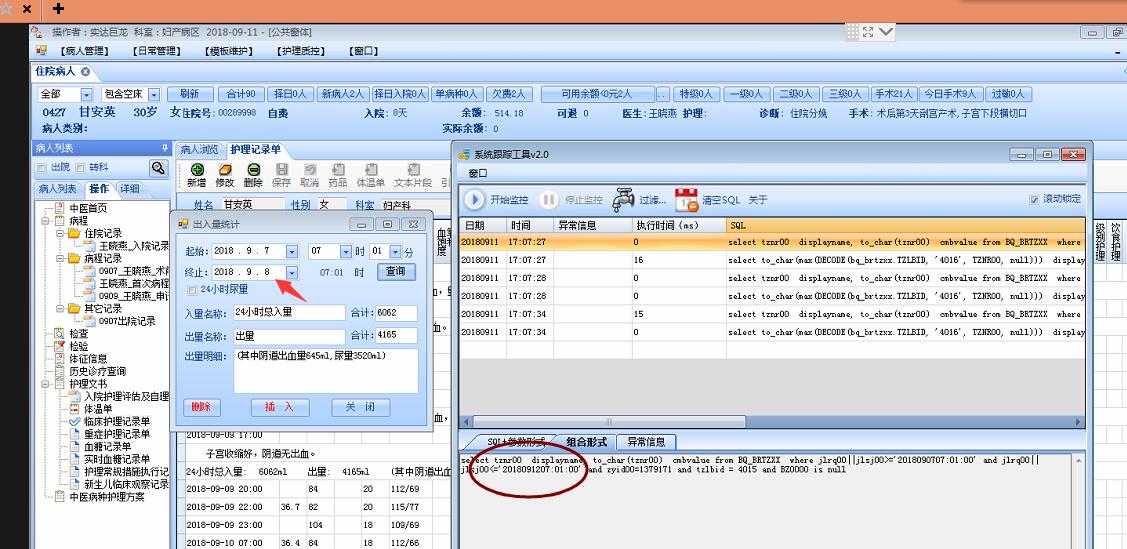Open 检验 item in the tree
Image resolution: width=1127 pixels, height=549 pixels.
tap(79, 346)
